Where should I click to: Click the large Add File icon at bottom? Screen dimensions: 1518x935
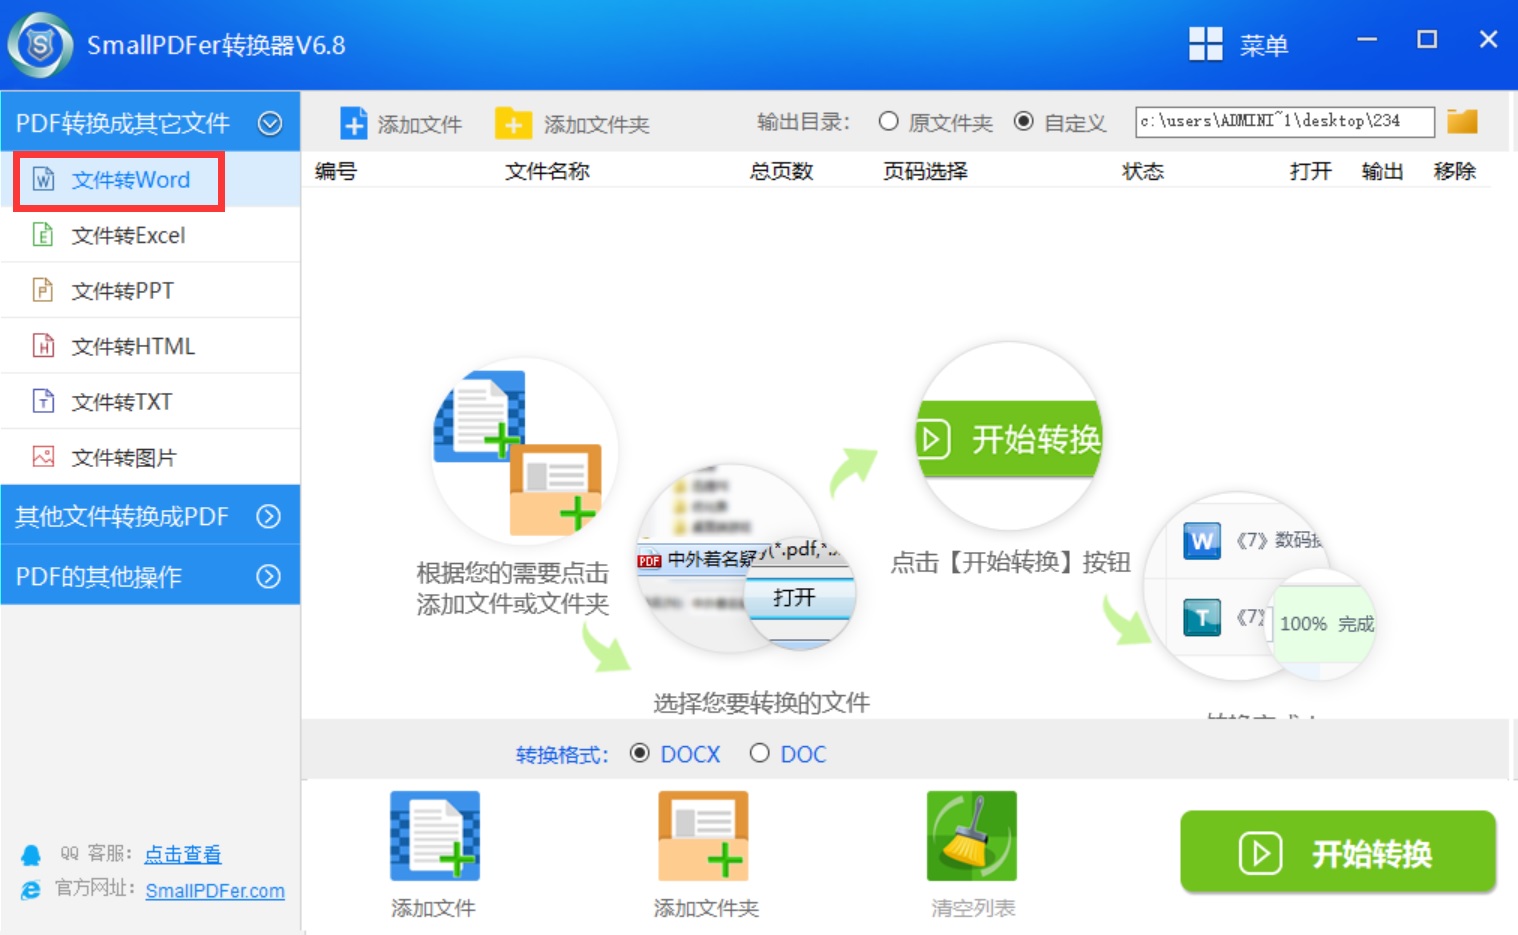click(x=434, y=836)
